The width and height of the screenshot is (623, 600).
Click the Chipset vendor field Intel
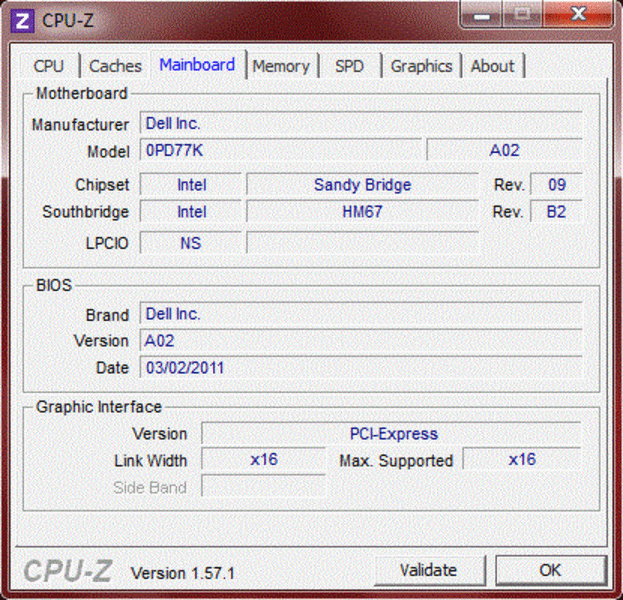click(191, 185)
